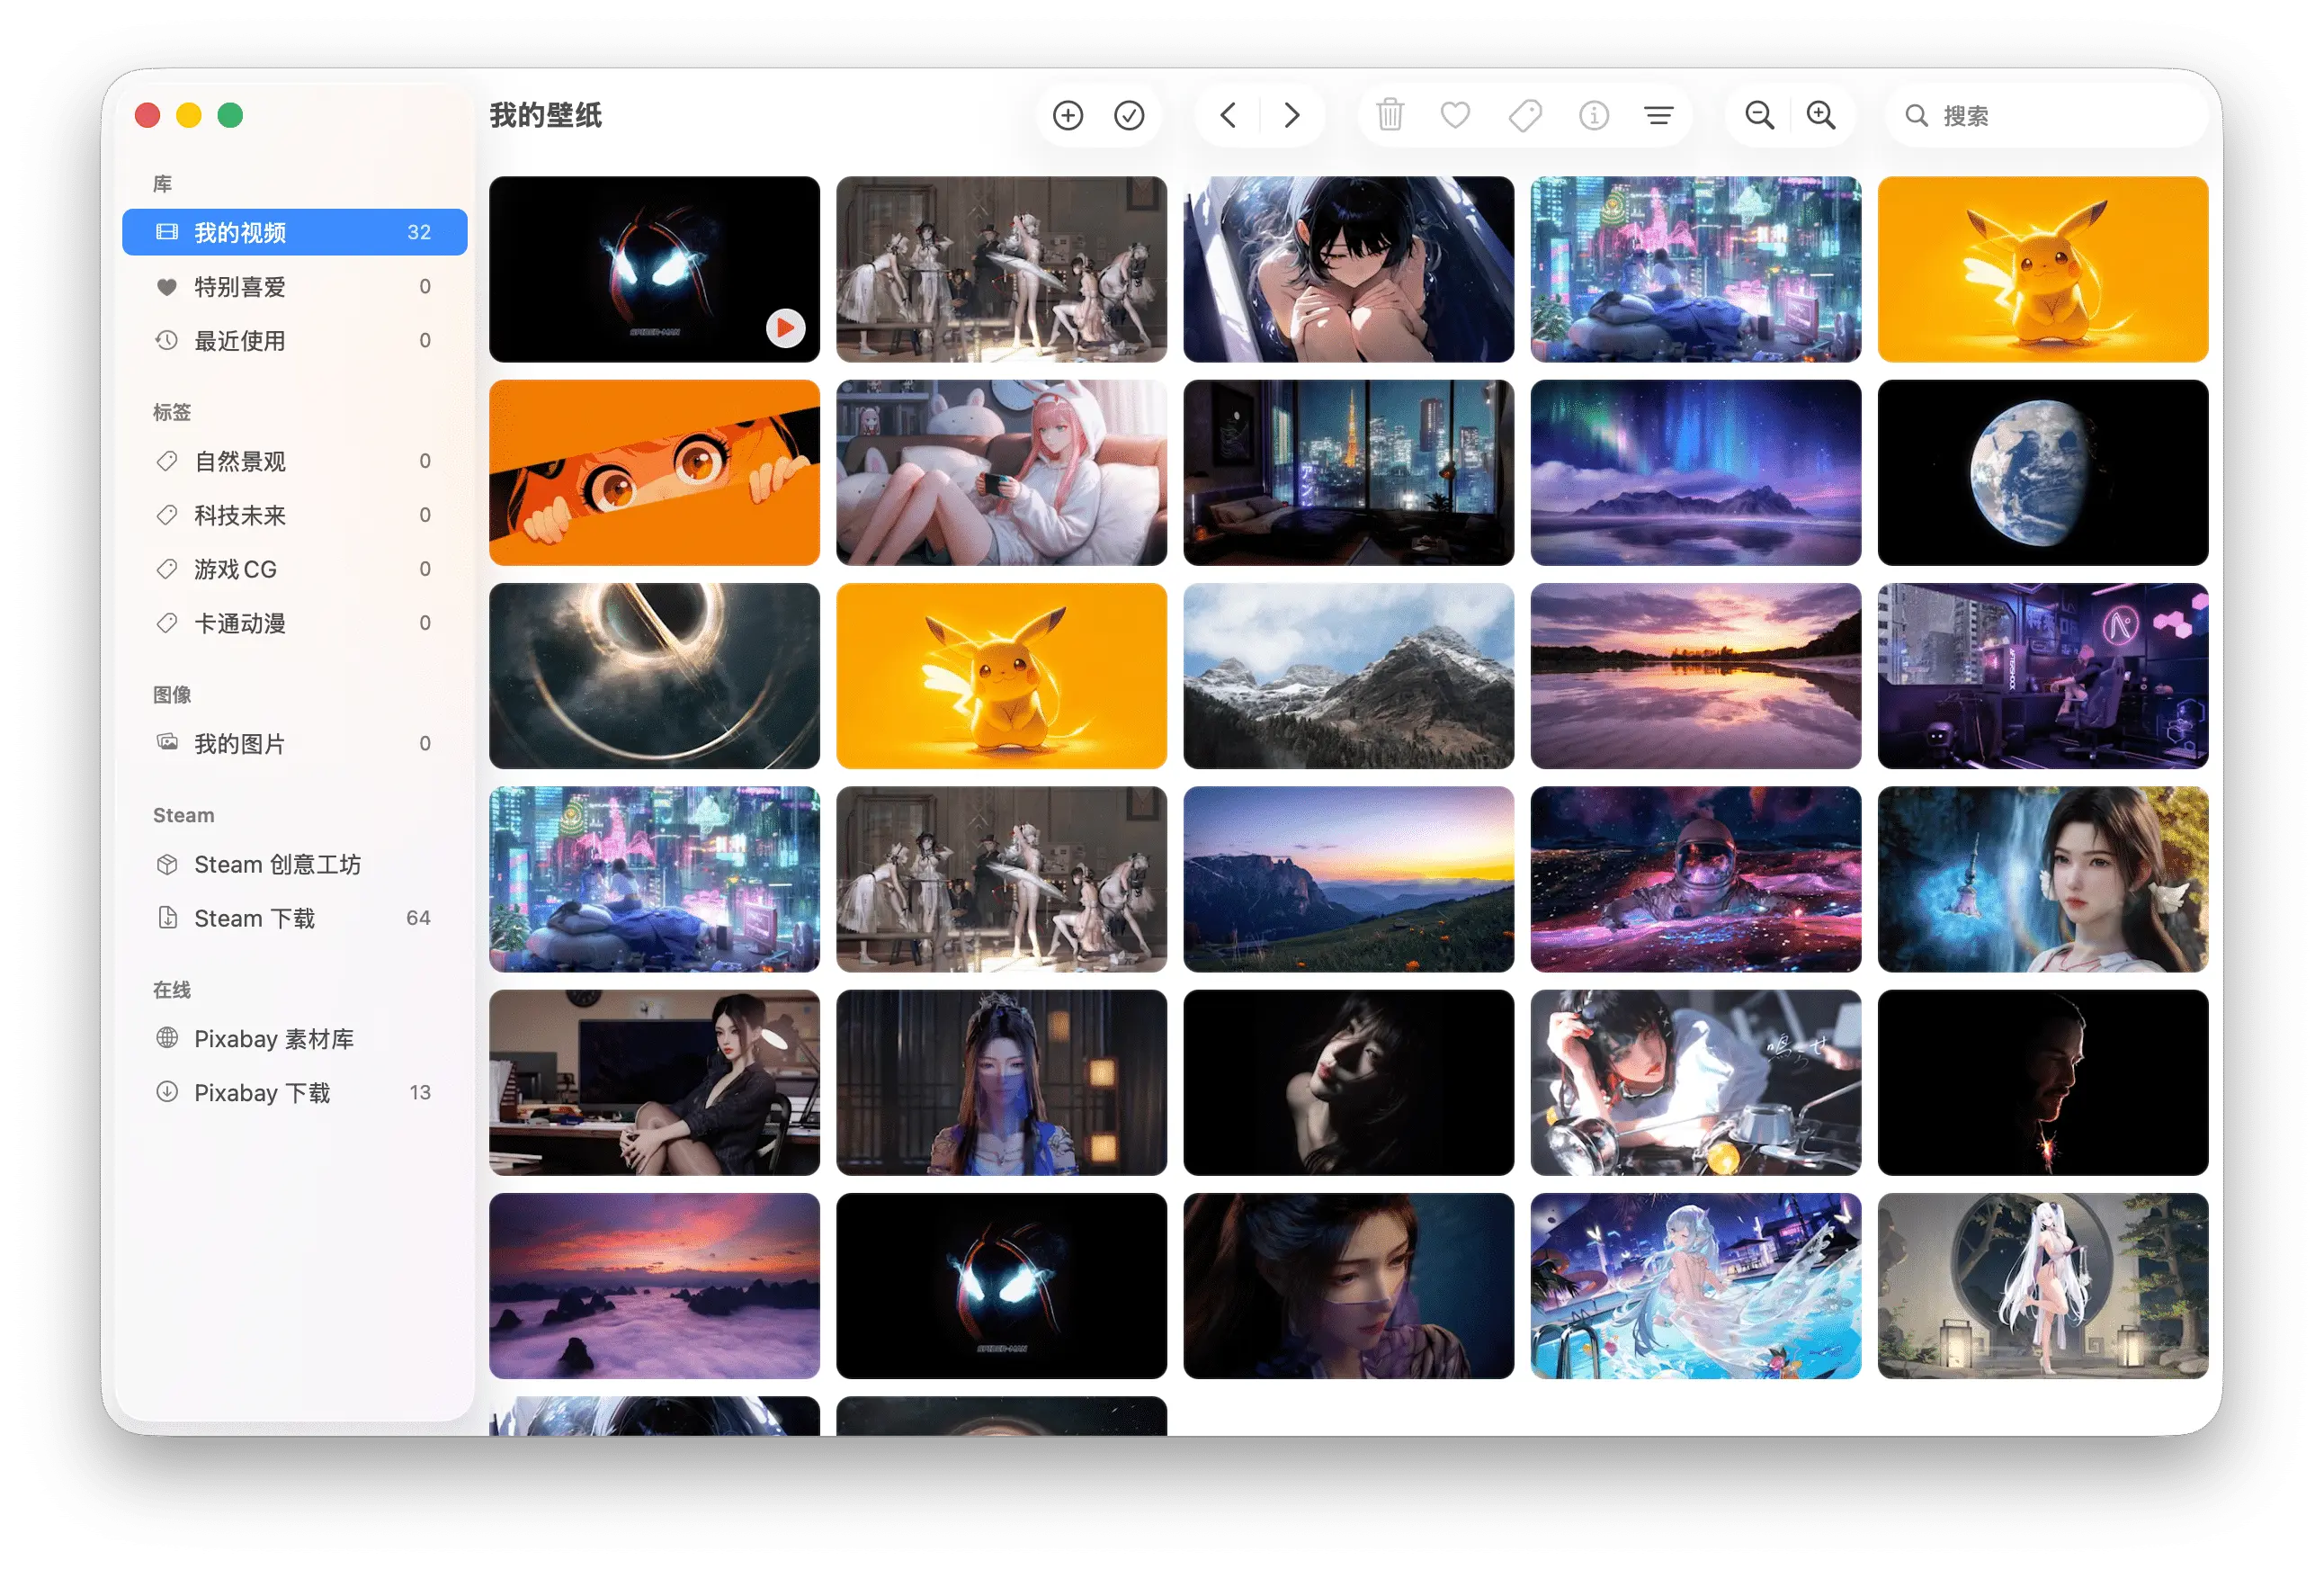Click the clock icon beside 最近使用
Viewport: 2324px width, 1569px height.
(167, 341)
